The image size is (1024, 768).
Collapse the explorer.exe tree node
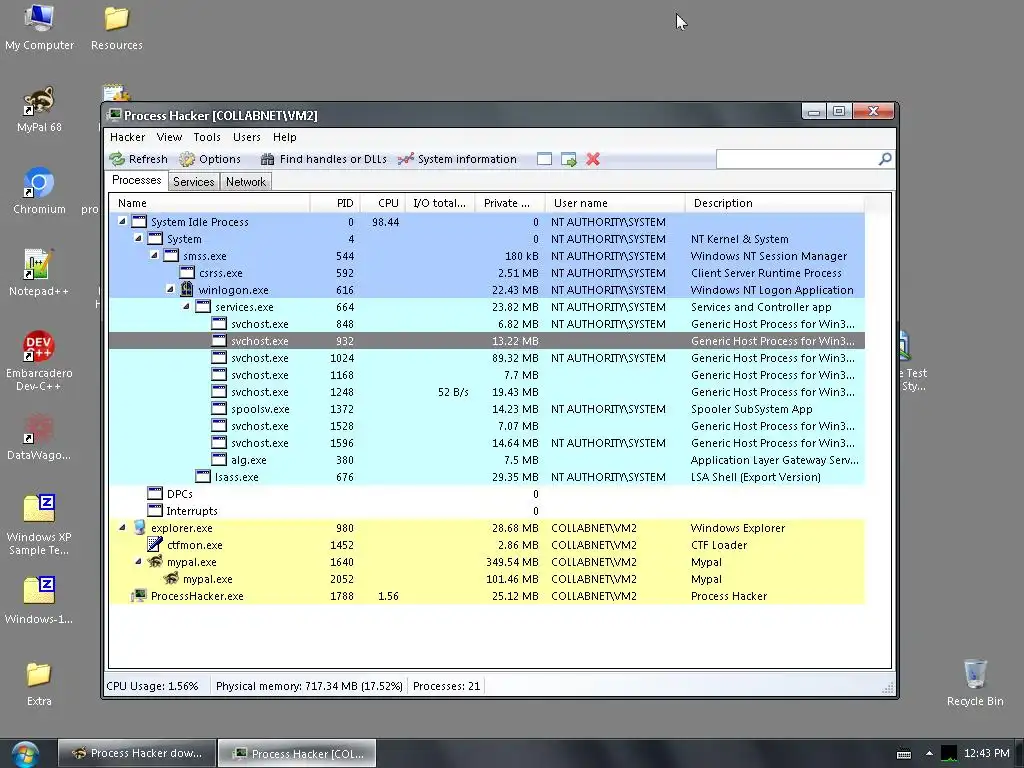pyautogui.click(x=122, y=527)
